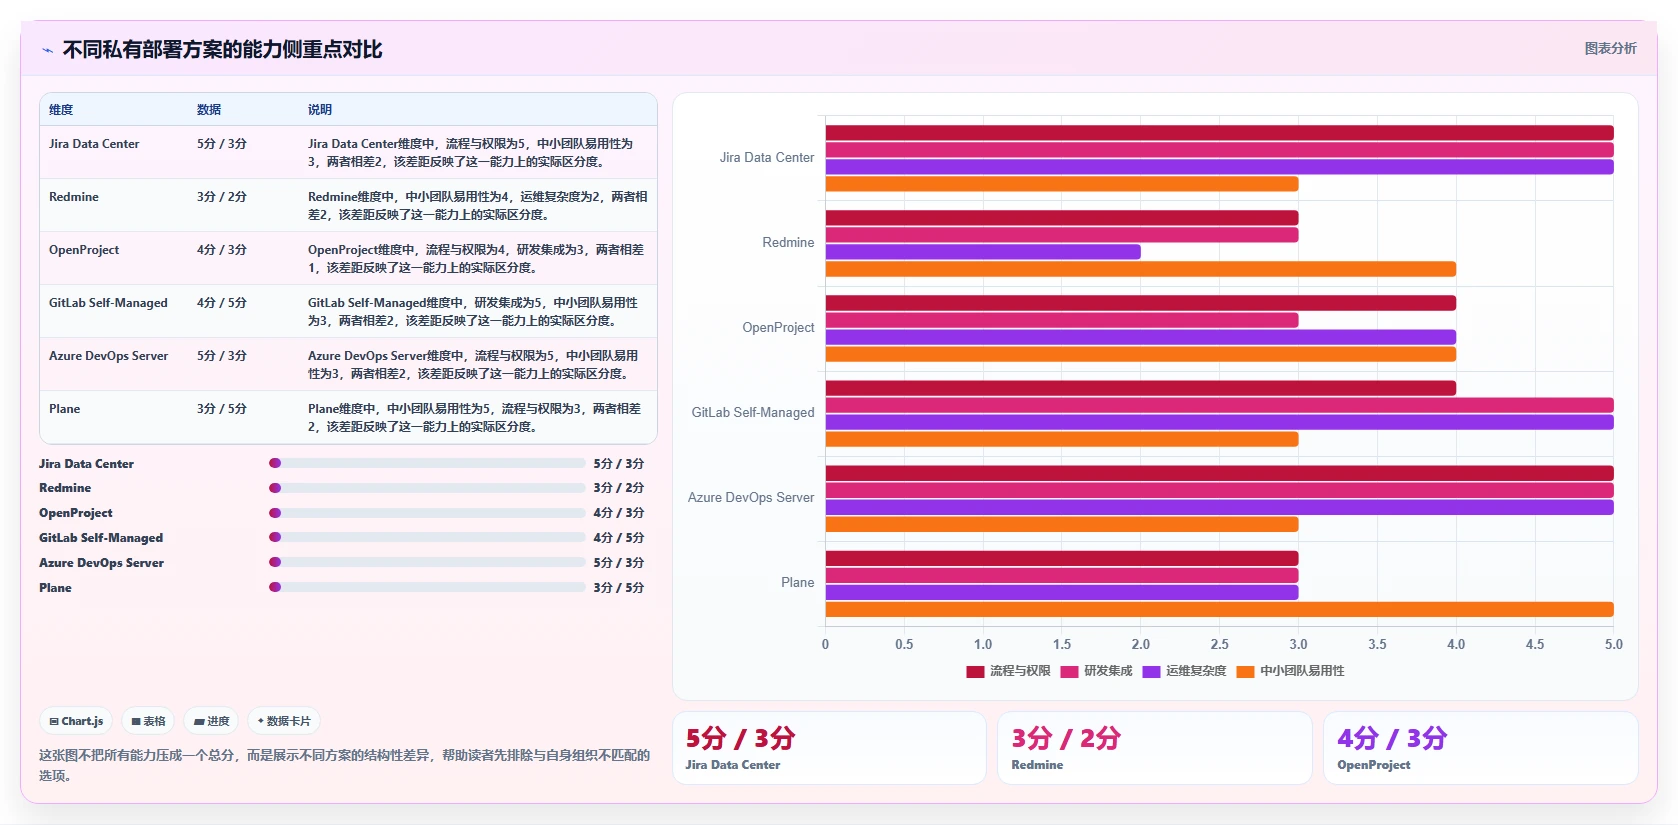Select the 维度 table column header
Viewport: 1678px width, 825px height.
(x=61, y=110)
